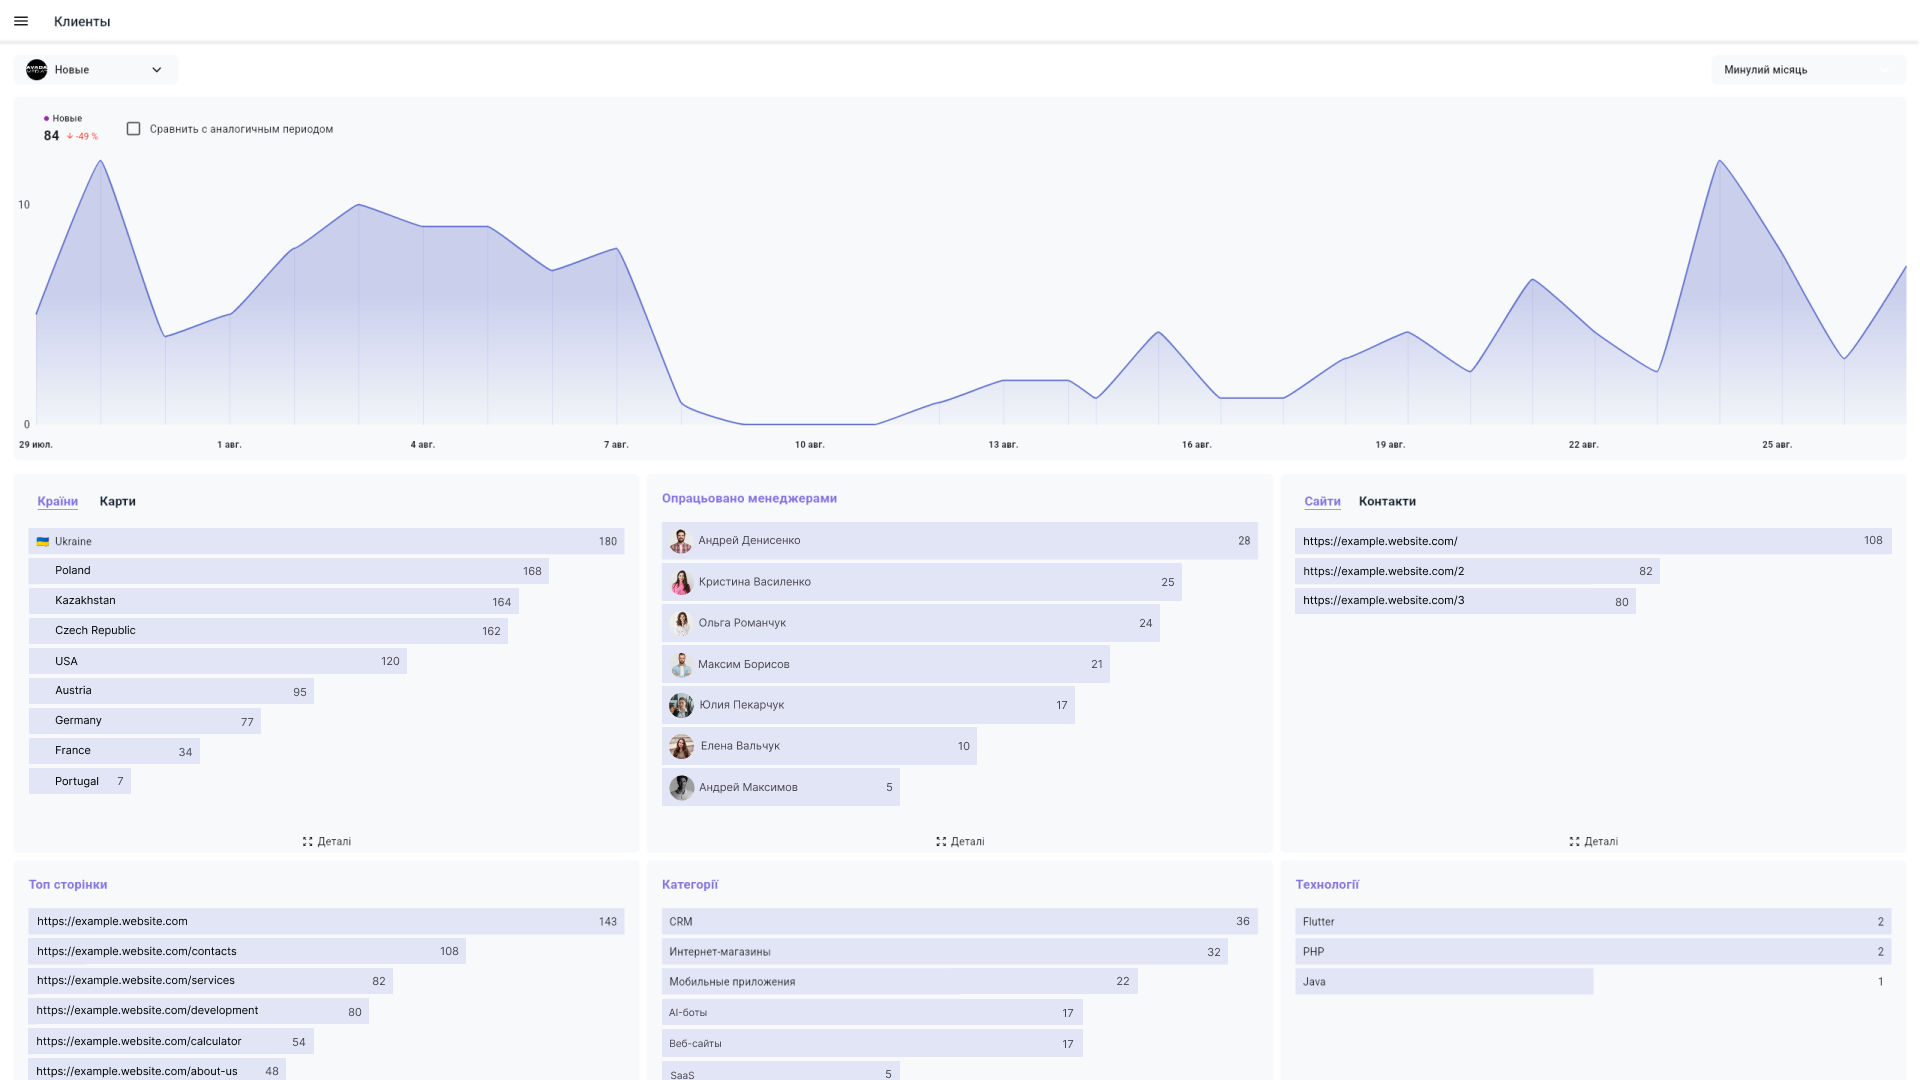Image resolution: width=1920 pixels, height=1080 pixels.
Task: Open Деталі under the managers list
Action: (967, 841)
